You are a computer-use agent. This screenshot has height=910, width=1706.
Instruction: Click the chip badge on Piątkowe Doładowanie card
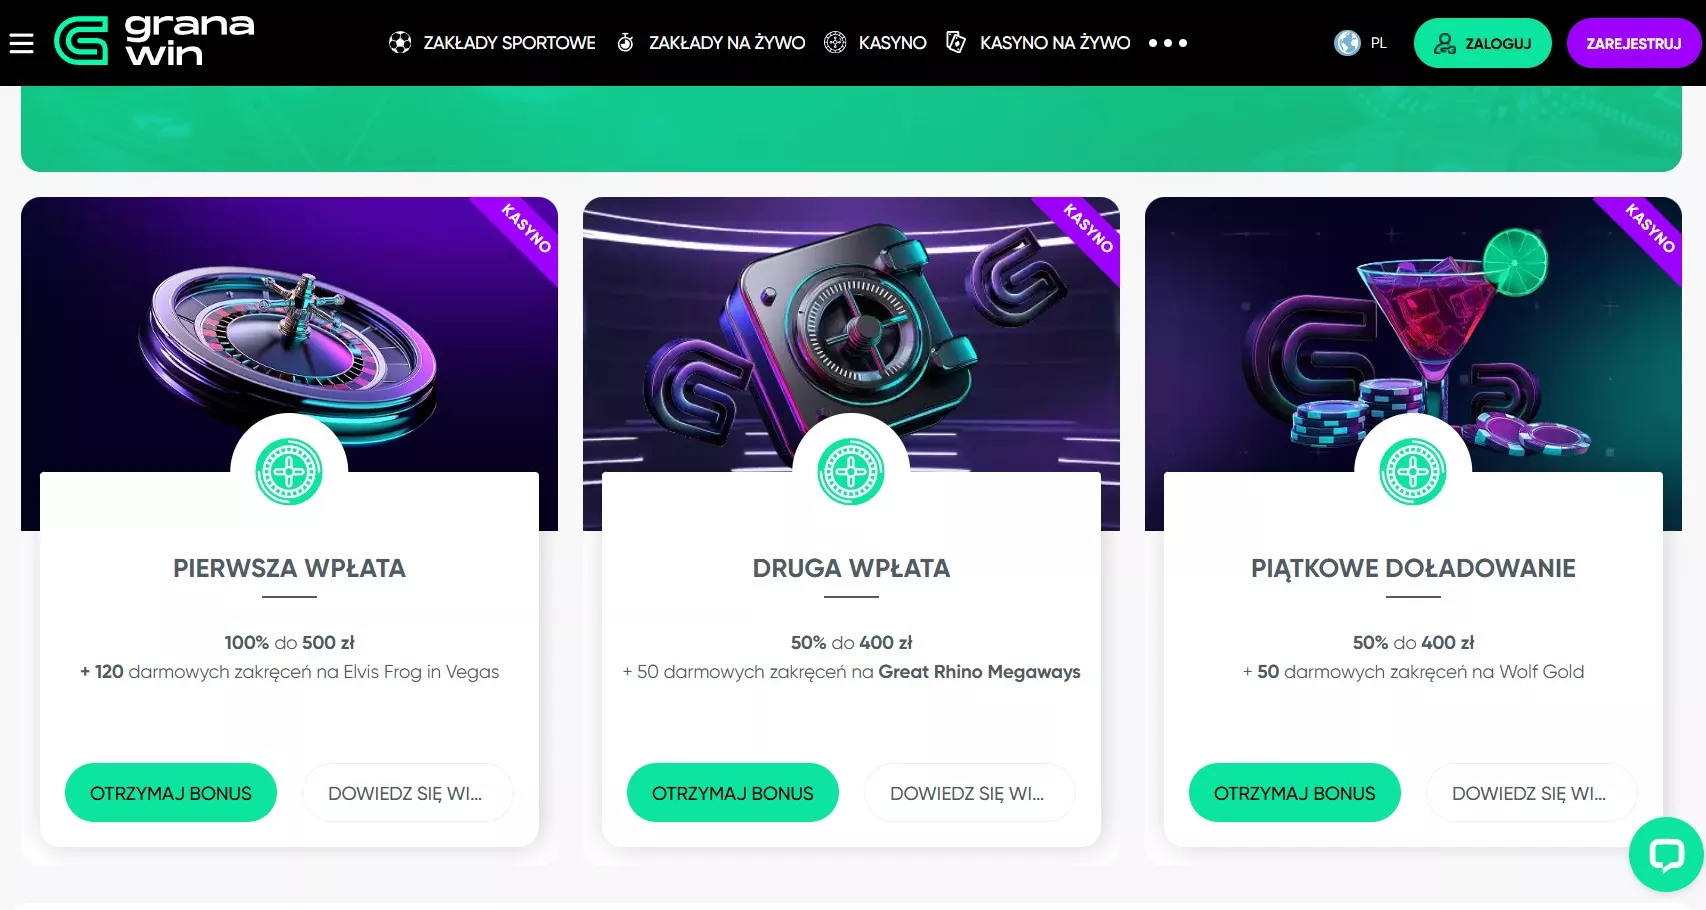click(1413, 471)
